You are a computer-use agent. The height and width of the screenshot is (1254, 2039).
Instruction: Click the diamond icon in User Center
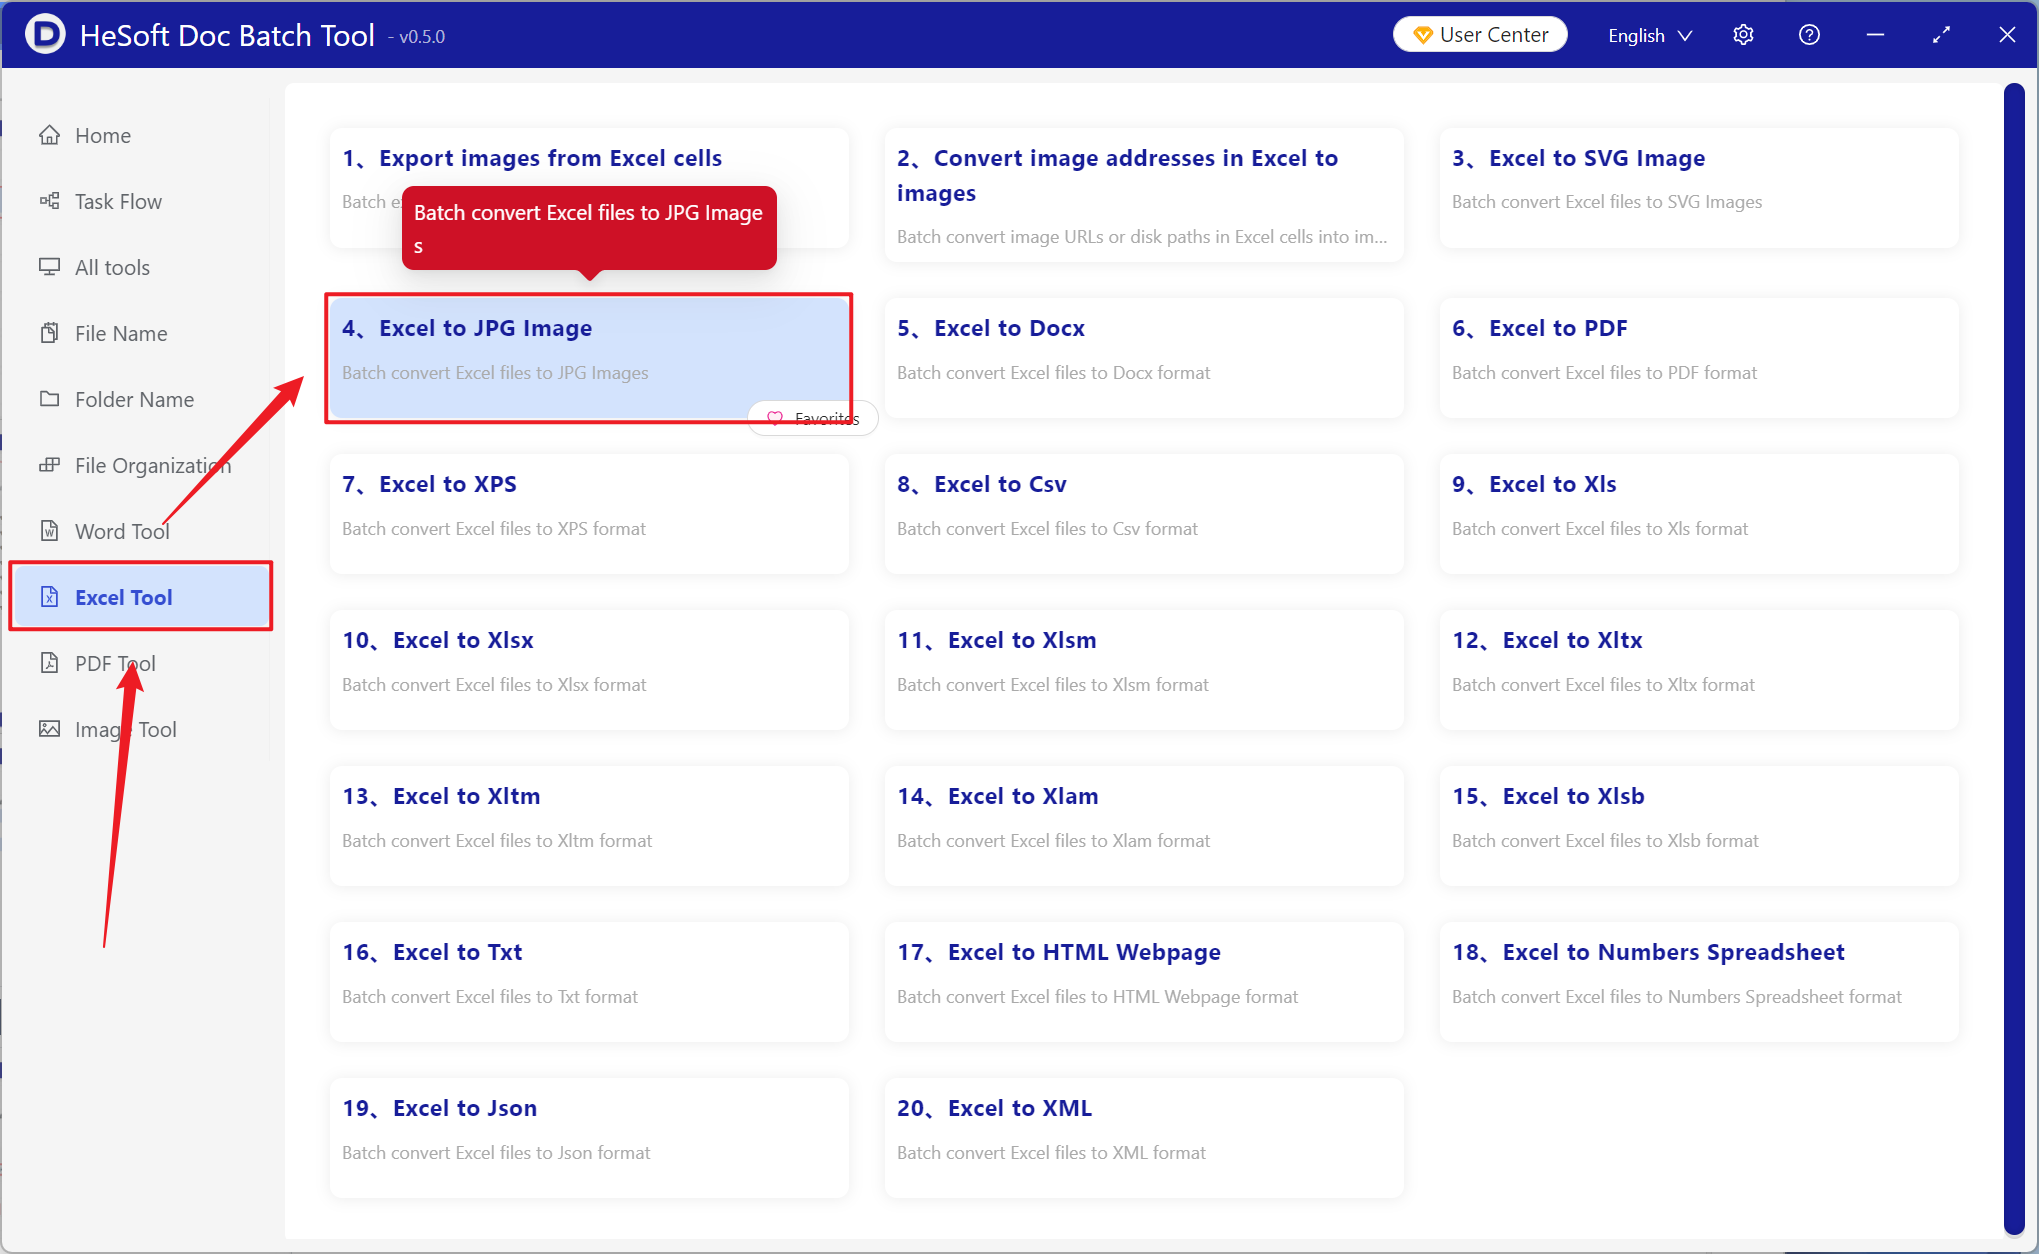[1422, 35]
